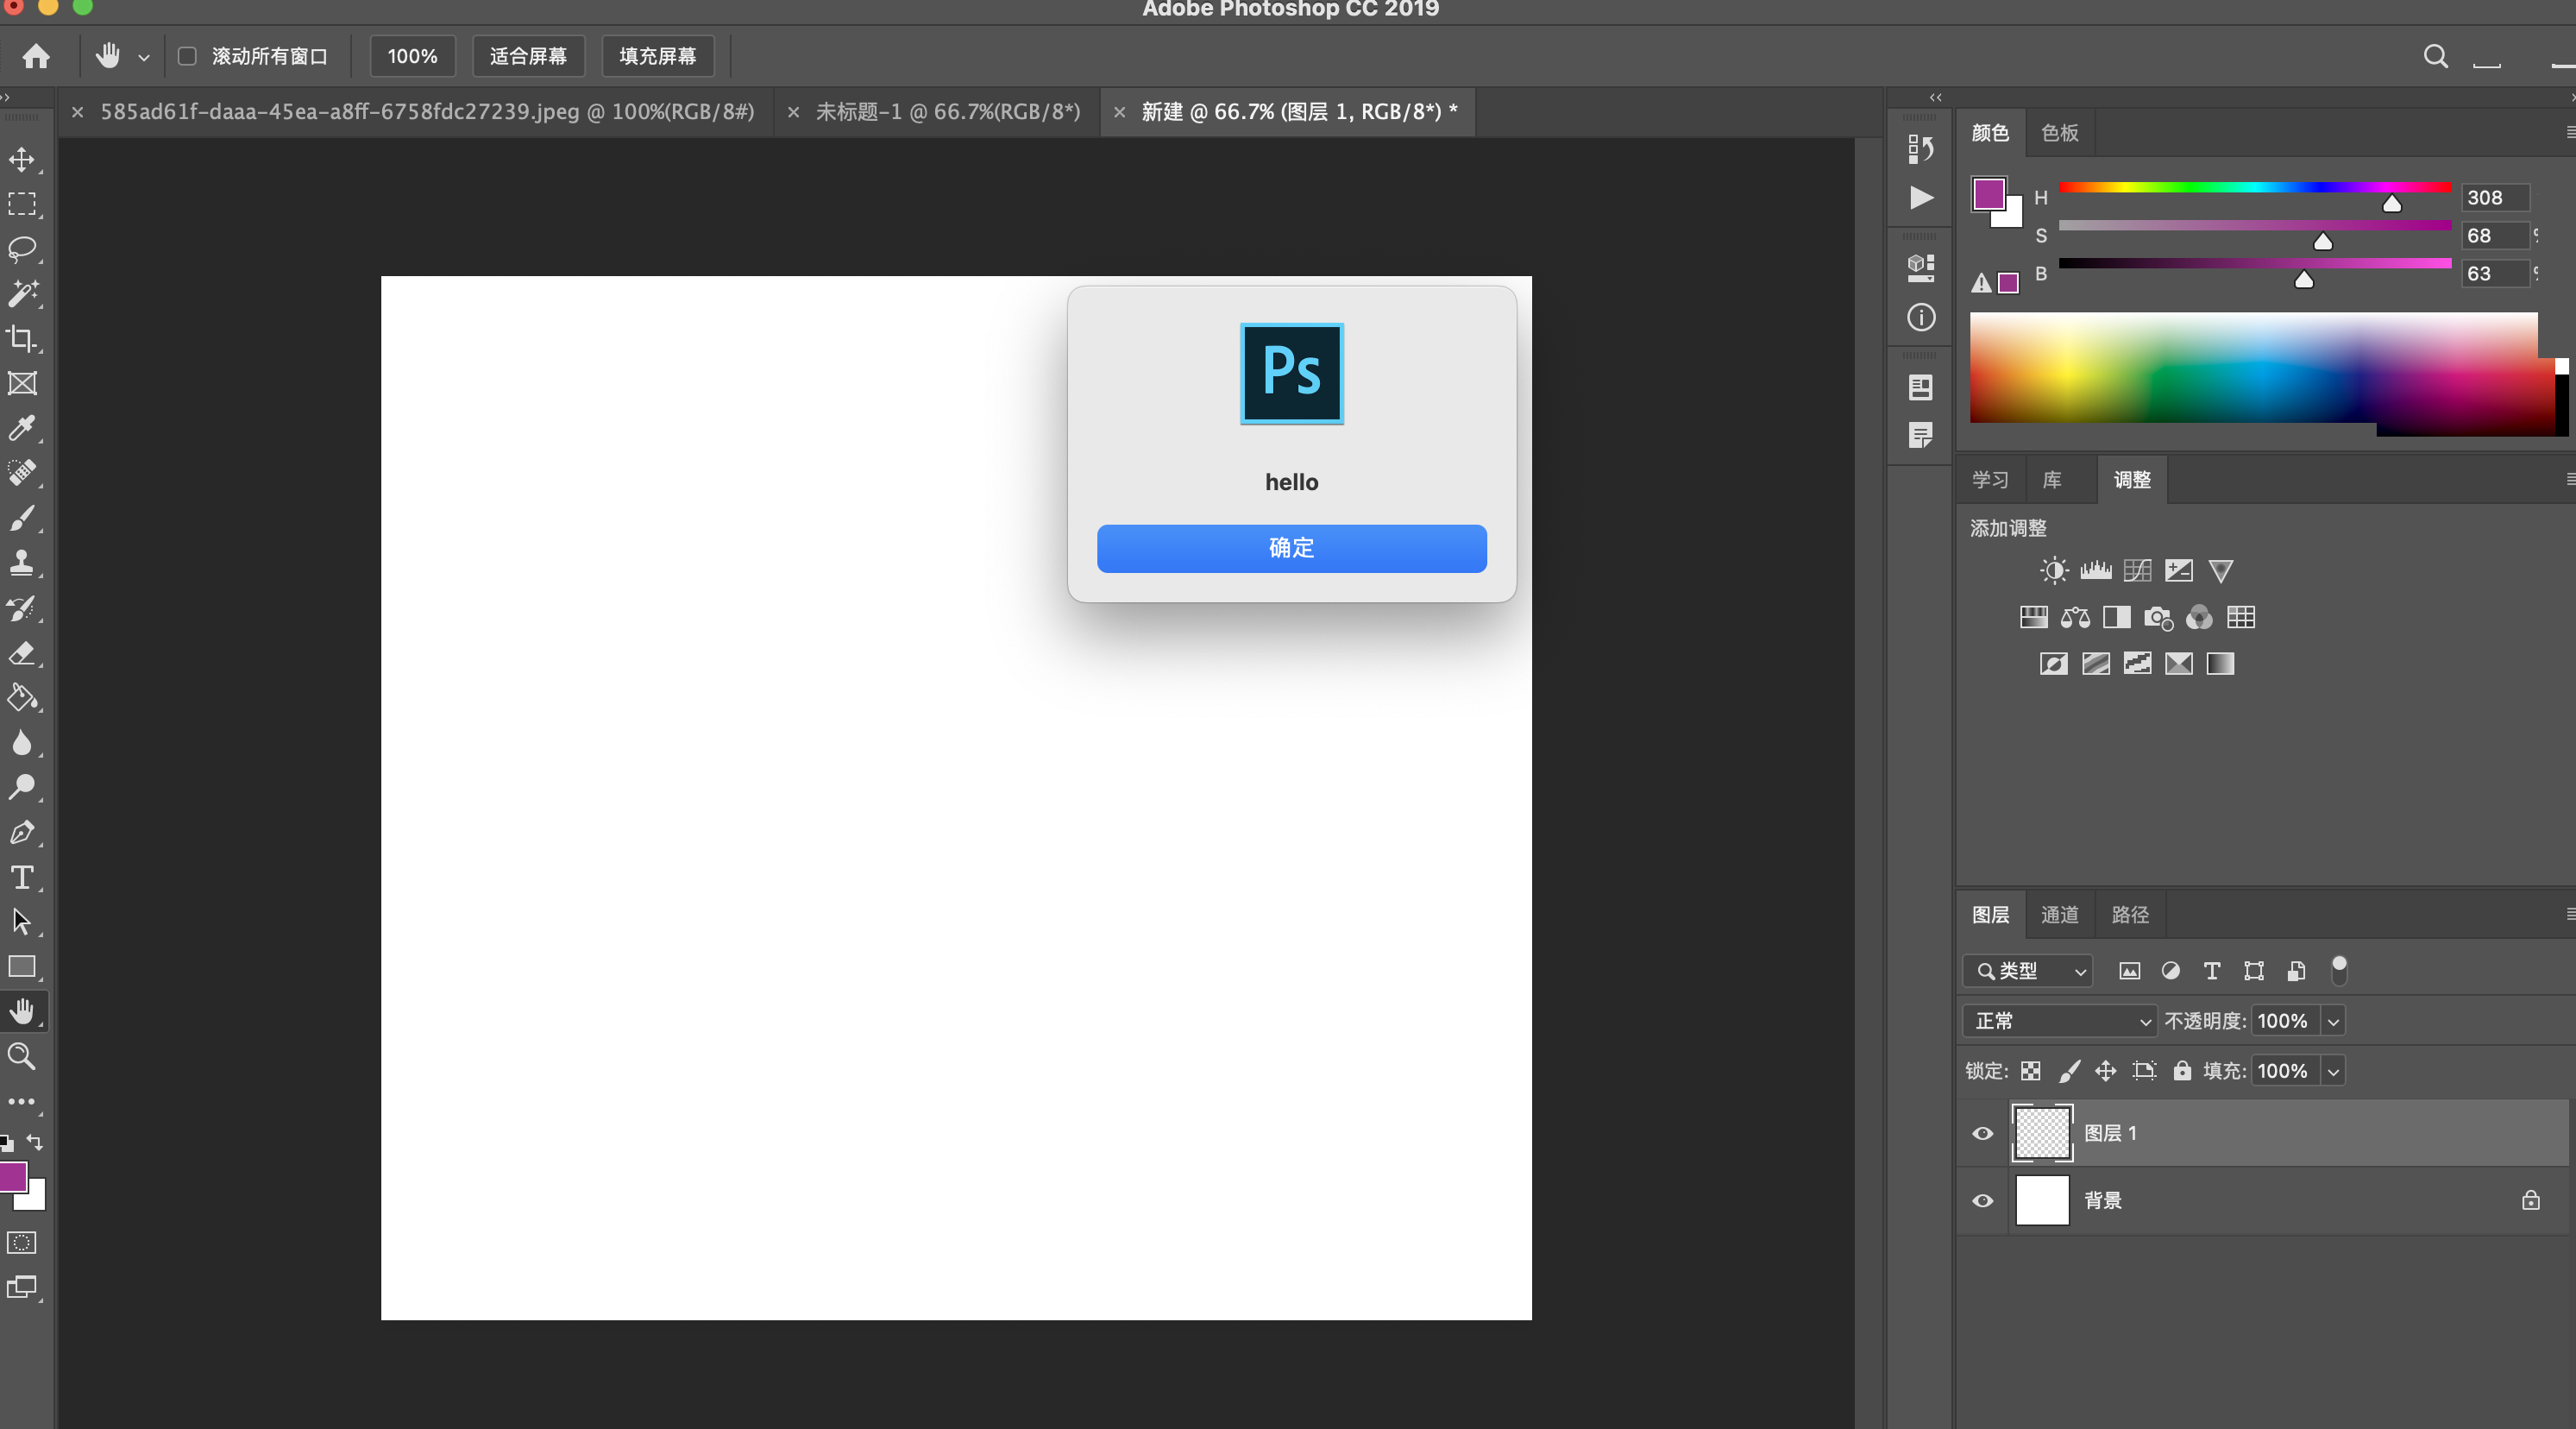
Task: Select the Dodge tool
Action: pyautogui.click(x=22, y=787)
